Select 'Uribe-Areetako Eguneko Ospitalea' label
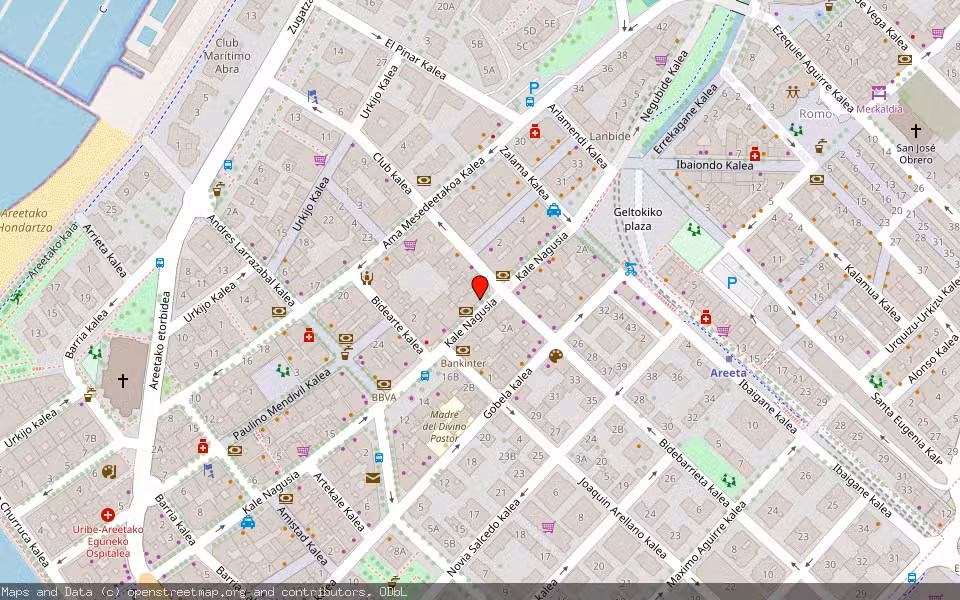Viewport: 960px width, 600px height. point(108,541)
